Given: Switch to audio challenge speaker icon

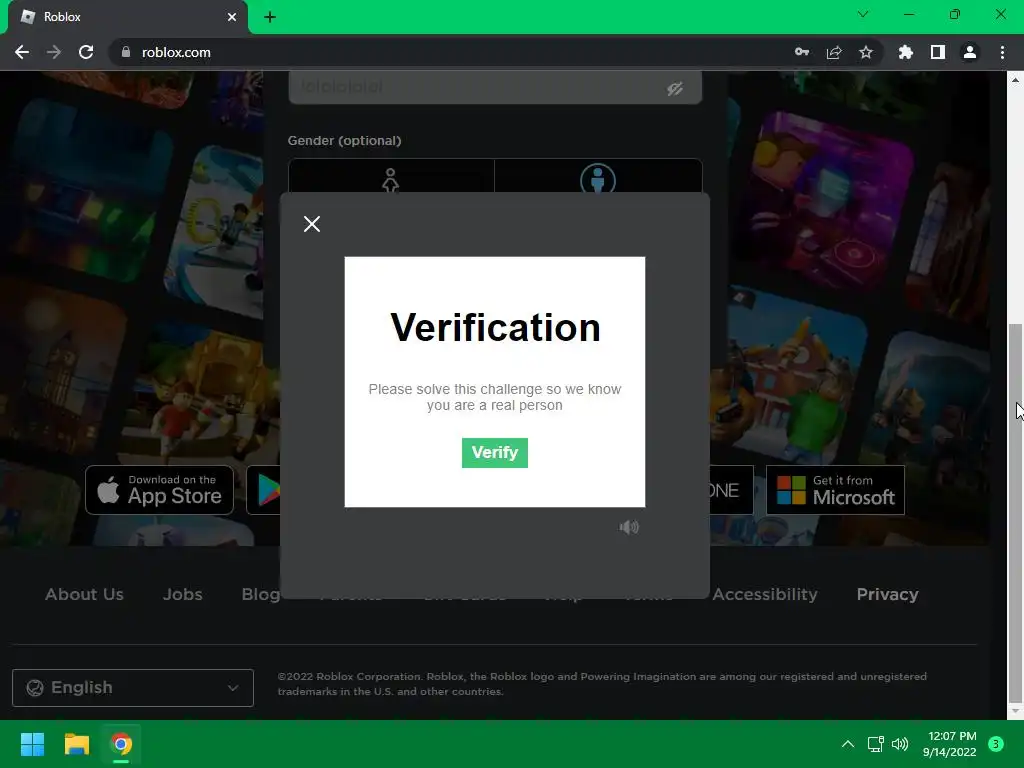Looking at the screenshot, I should tap(629, 527).
